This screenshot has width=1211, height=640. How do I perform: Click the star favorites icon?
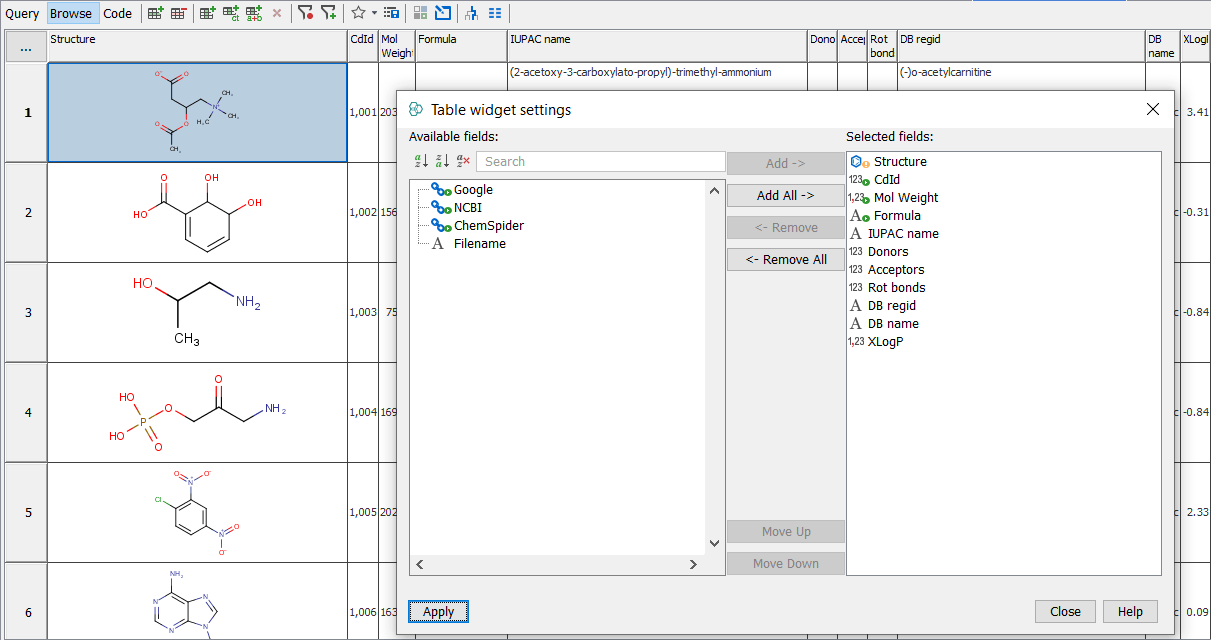point(358,13)
